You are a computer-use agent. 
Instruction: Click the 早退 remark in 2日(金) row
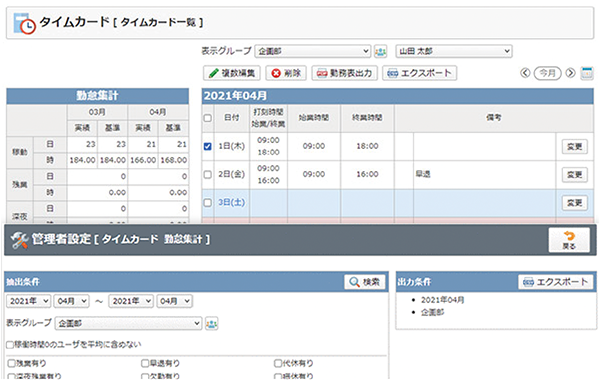pos(423,175)
